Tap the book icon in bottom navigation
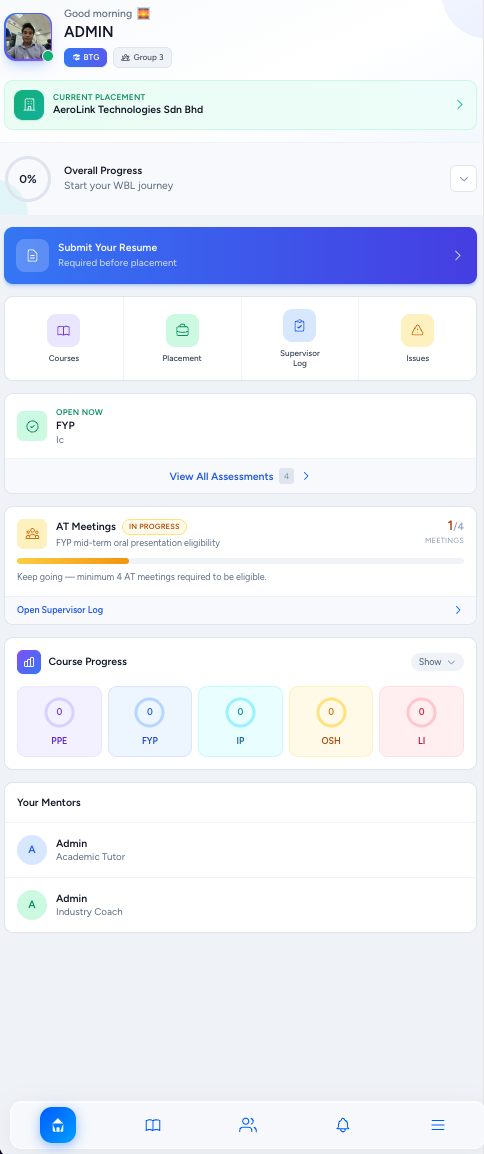 point(153,1125)
